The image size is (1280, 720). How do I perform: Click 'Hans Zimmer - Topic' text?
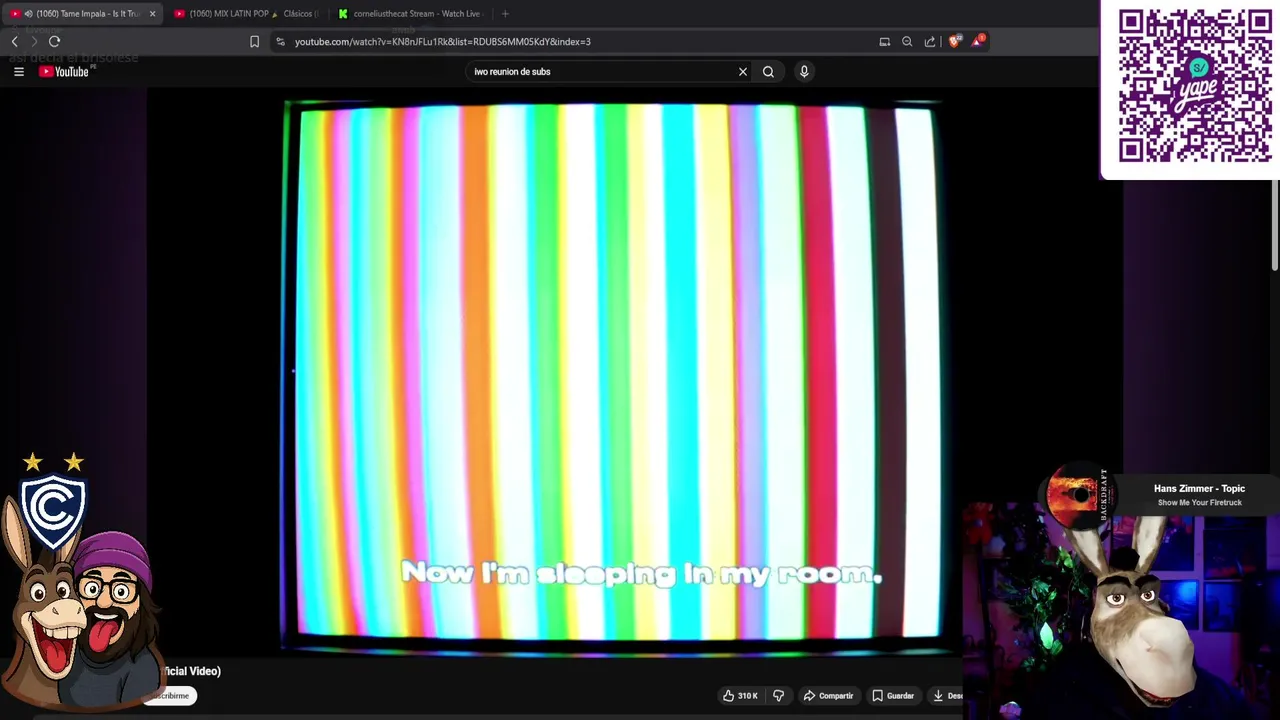tap(1199, 489)
